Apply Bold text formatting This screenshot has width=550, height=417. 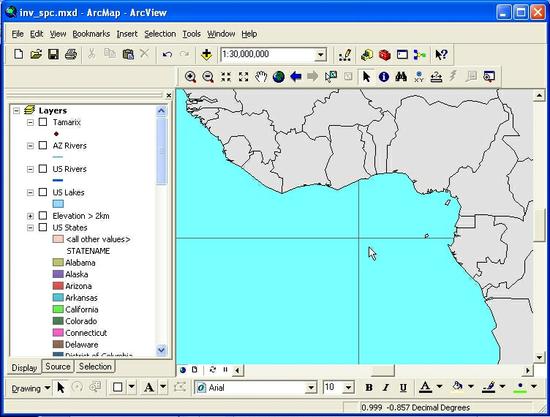pyautogui.click(x=369, y=388)
